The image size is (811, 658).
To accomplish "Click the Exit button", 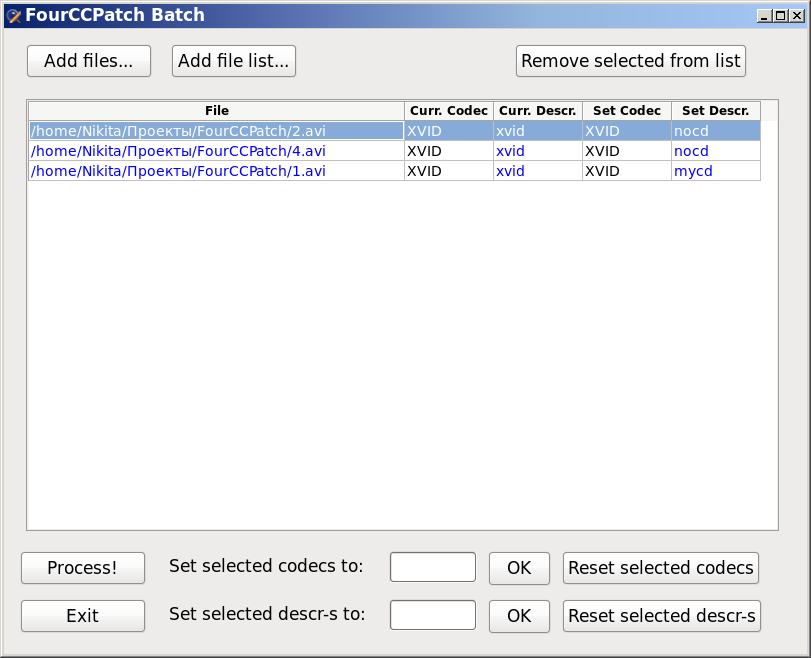I will (83, 616).
